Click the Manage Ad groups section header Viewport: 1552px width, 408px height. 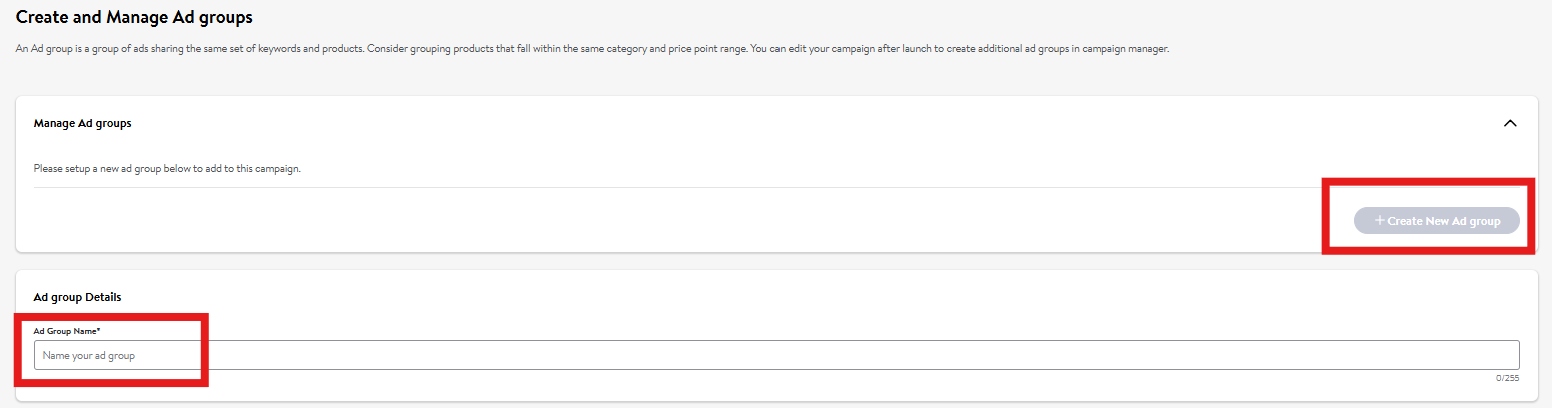(83, 123)
